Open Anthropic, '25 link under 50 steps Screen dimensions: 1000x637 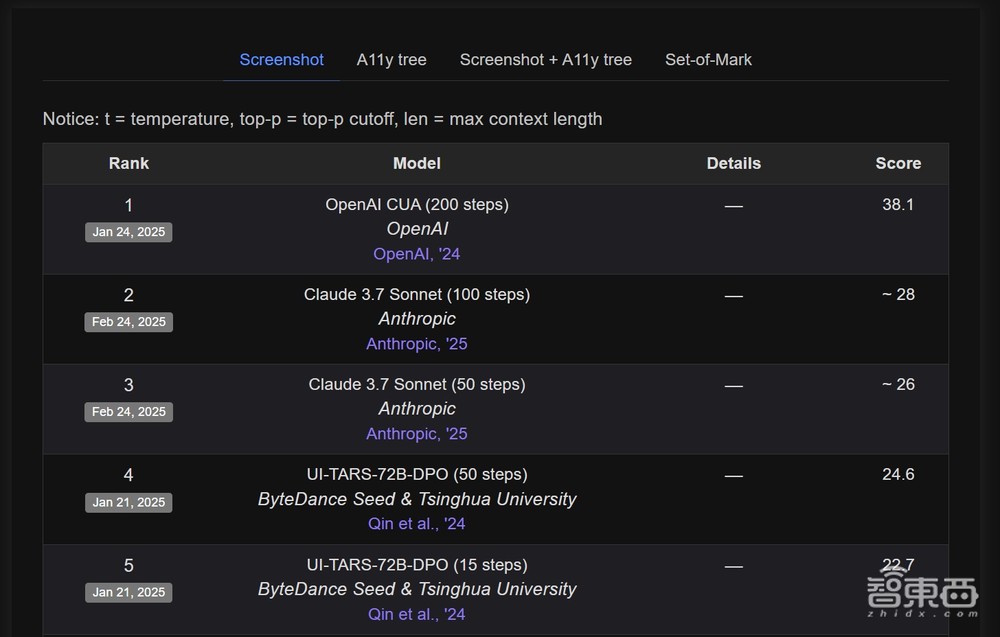point(416,434)
